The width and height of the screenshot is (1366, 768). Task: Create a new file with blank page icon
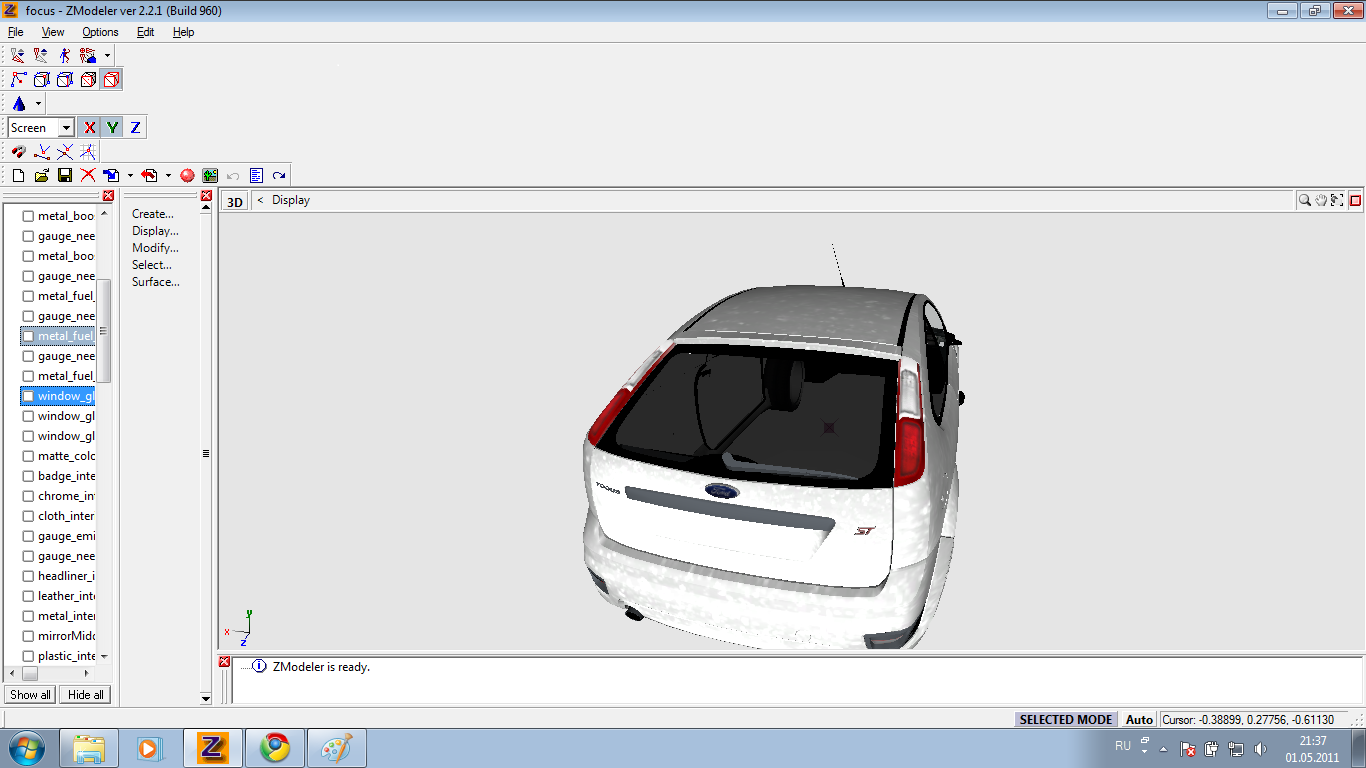pos(18,175)
